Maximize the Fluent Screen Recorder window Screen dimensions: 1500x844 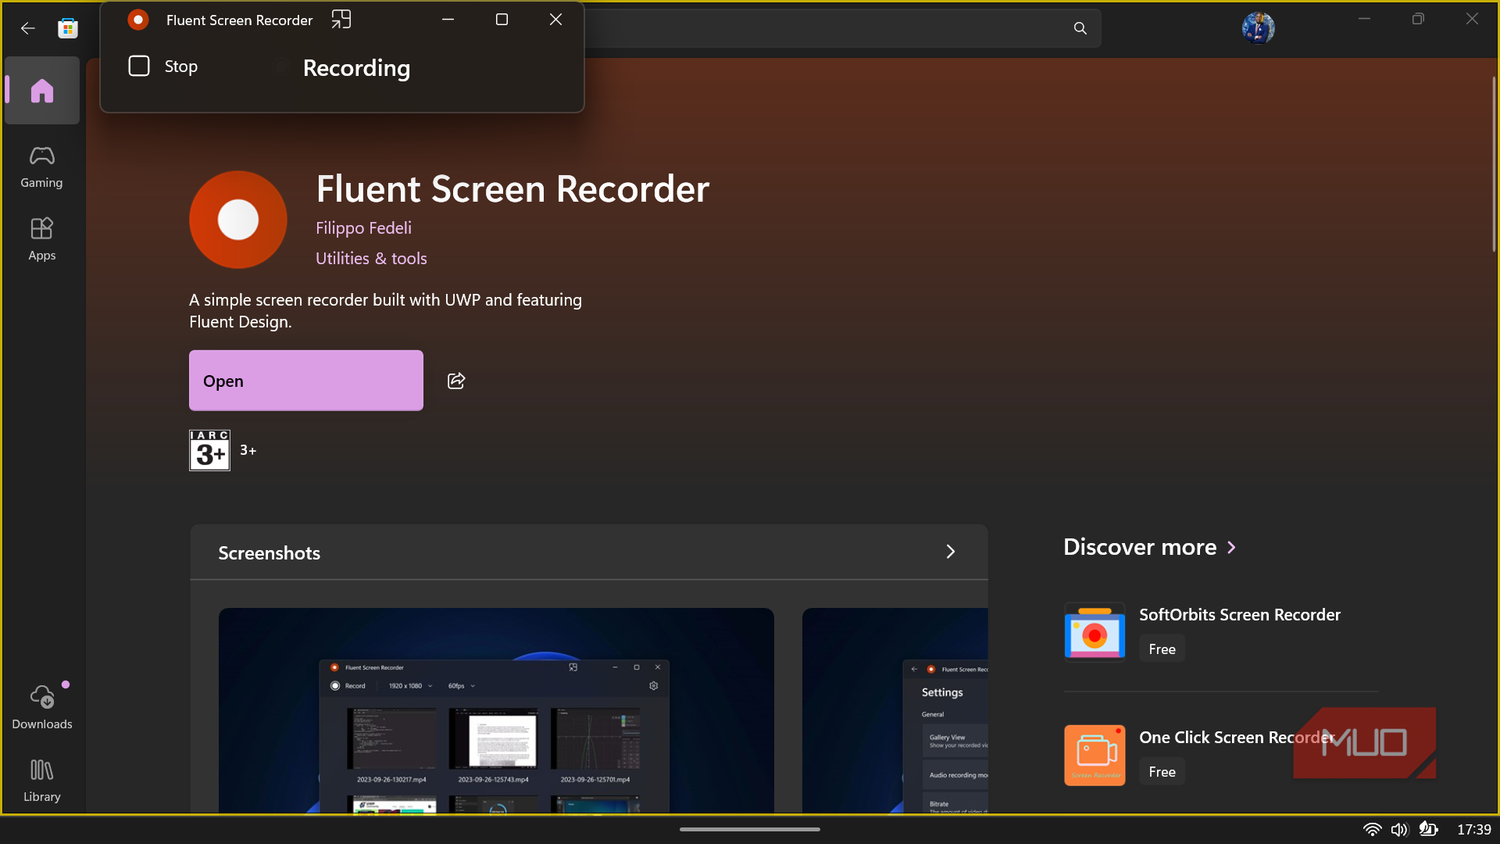coord(502,19)
